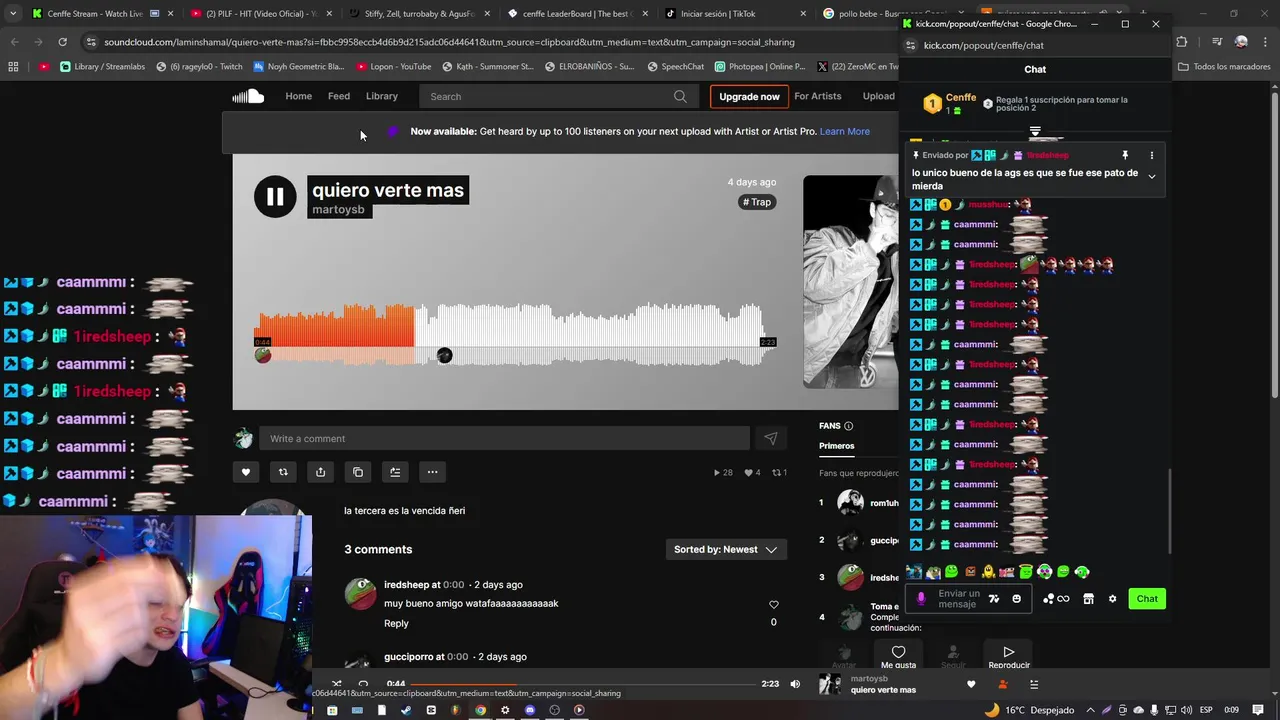This screenshot has height=720, width=1280.
Task: Open the kick popout site info icon
Action: (910, 45)
